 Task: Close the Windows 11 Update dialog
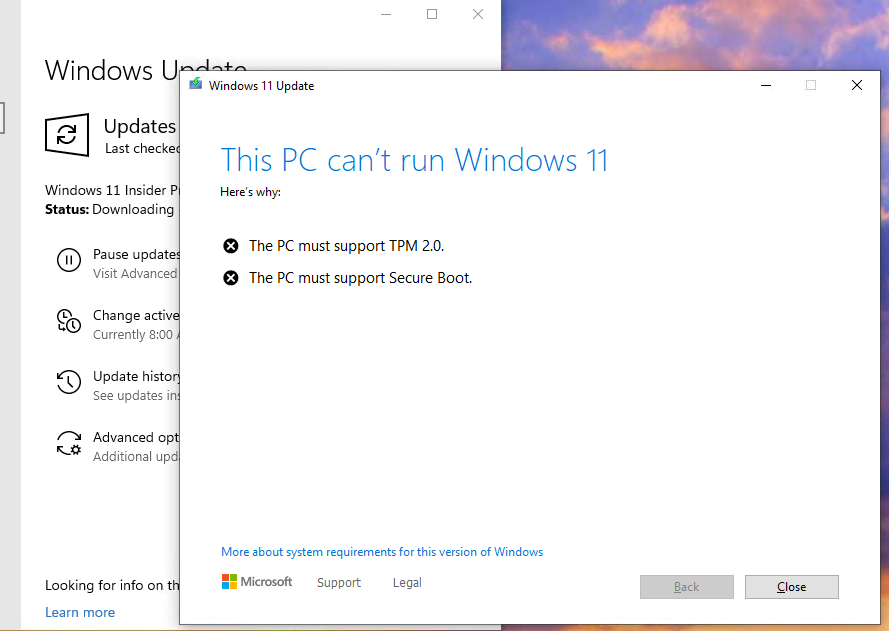pos(791,587)
